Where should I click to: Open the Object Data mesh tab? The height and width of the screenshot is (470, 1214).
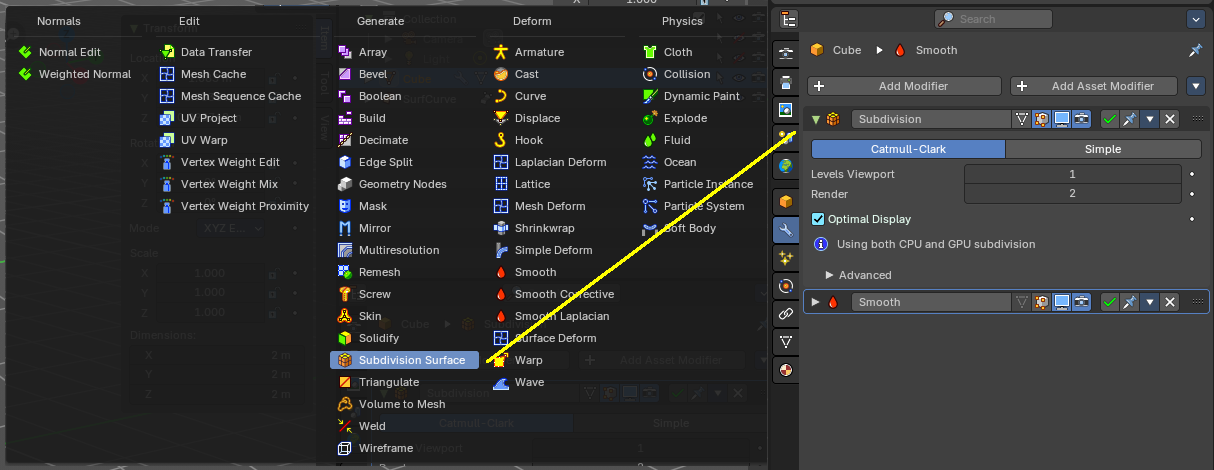tap(786, 341)
